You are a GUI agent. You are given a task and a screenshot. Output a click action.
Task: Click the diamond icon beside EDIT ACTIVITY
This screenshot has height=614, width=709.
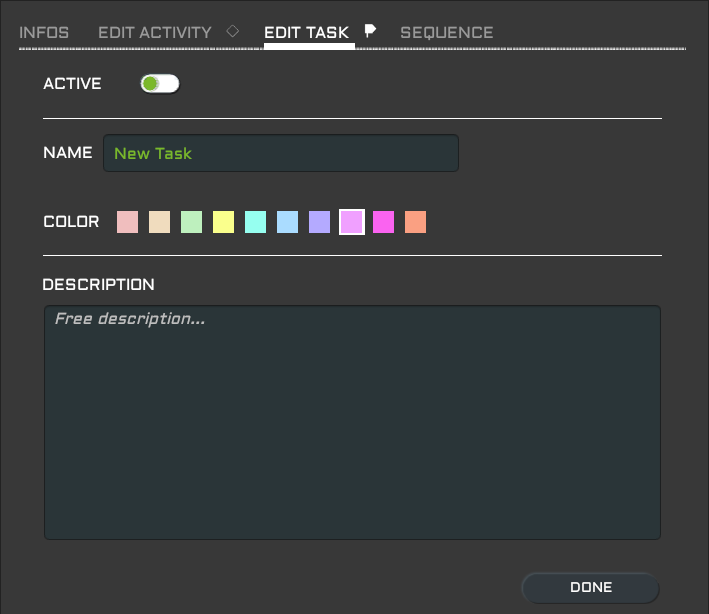click(233, 31)
